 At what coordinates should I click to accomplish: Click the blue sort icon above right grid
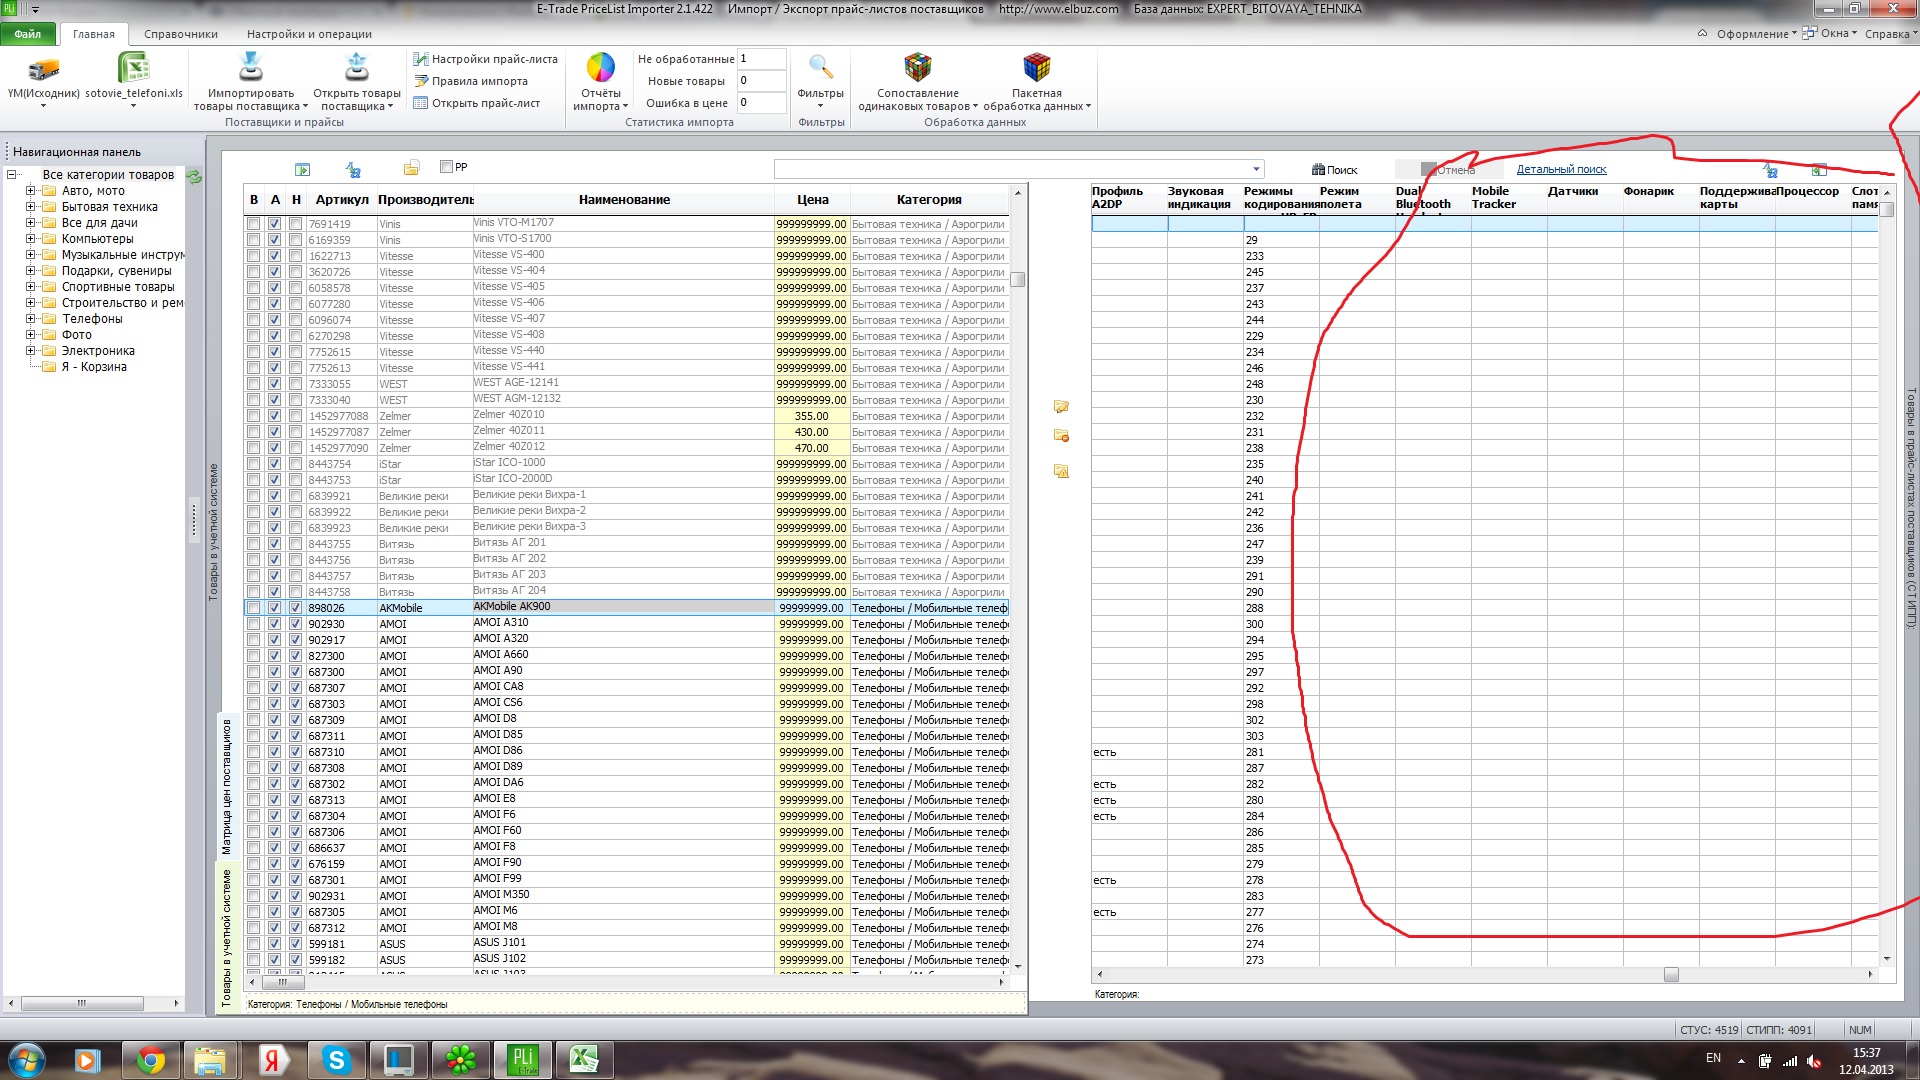point(1770,170)
